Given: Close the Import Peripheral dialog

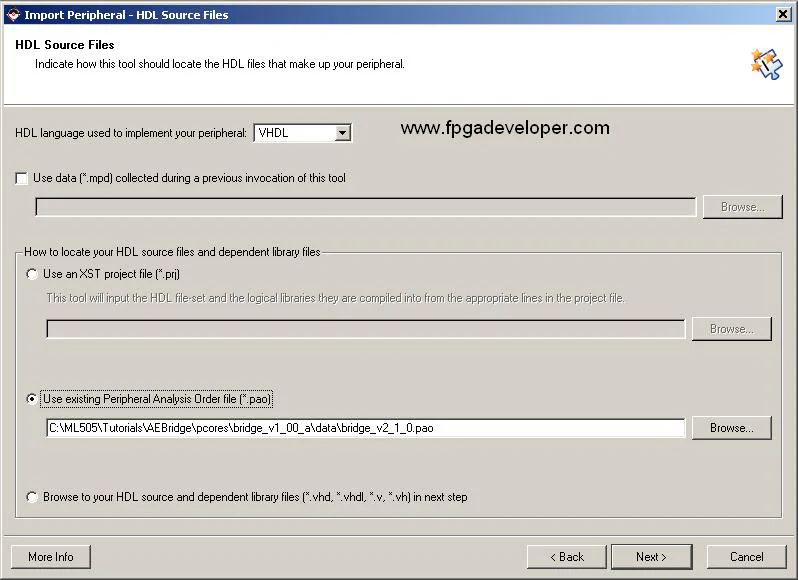Looking at the screenshot, I should (783, 14).
